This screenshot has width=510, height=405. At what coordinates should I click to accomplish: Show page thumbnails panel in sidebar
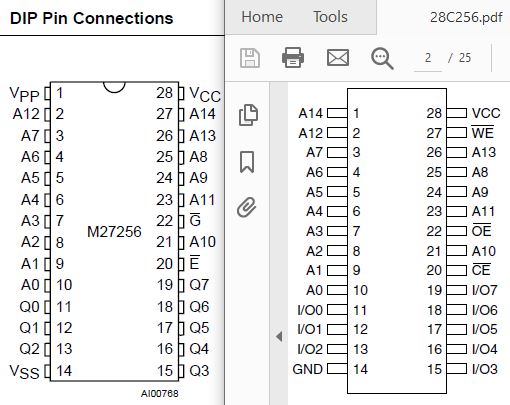coord(248,115)
